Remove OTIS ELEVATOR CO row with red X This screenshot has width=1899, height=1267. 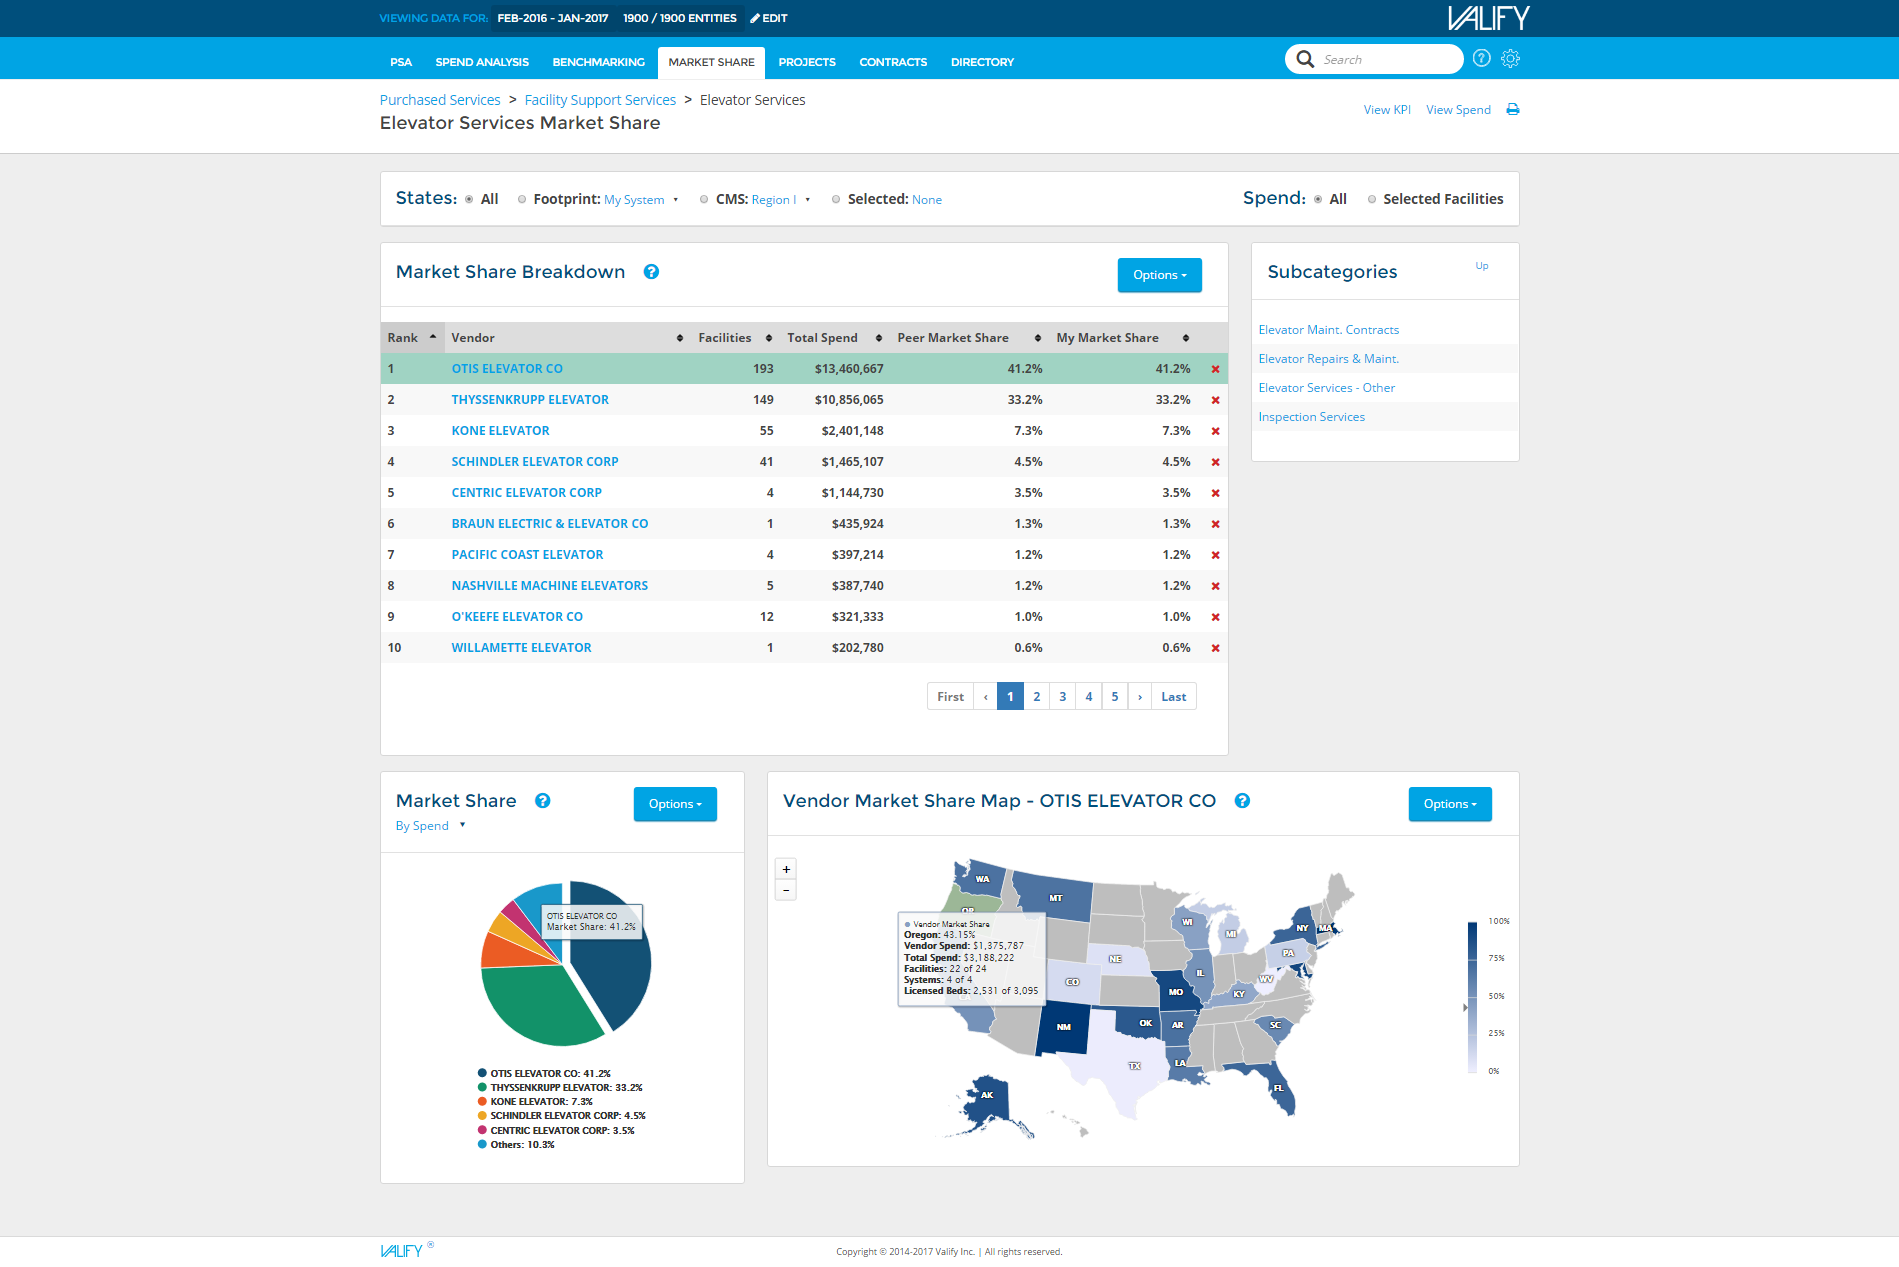point(1215,369)
